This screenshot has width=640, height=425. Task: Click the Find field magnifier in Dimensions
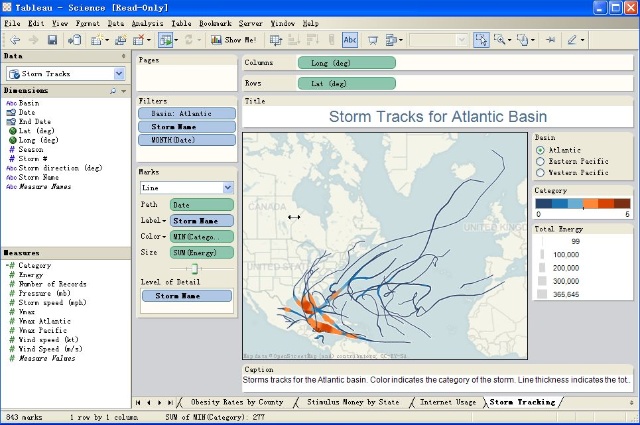pyautogui.click(x=113, y=91)
